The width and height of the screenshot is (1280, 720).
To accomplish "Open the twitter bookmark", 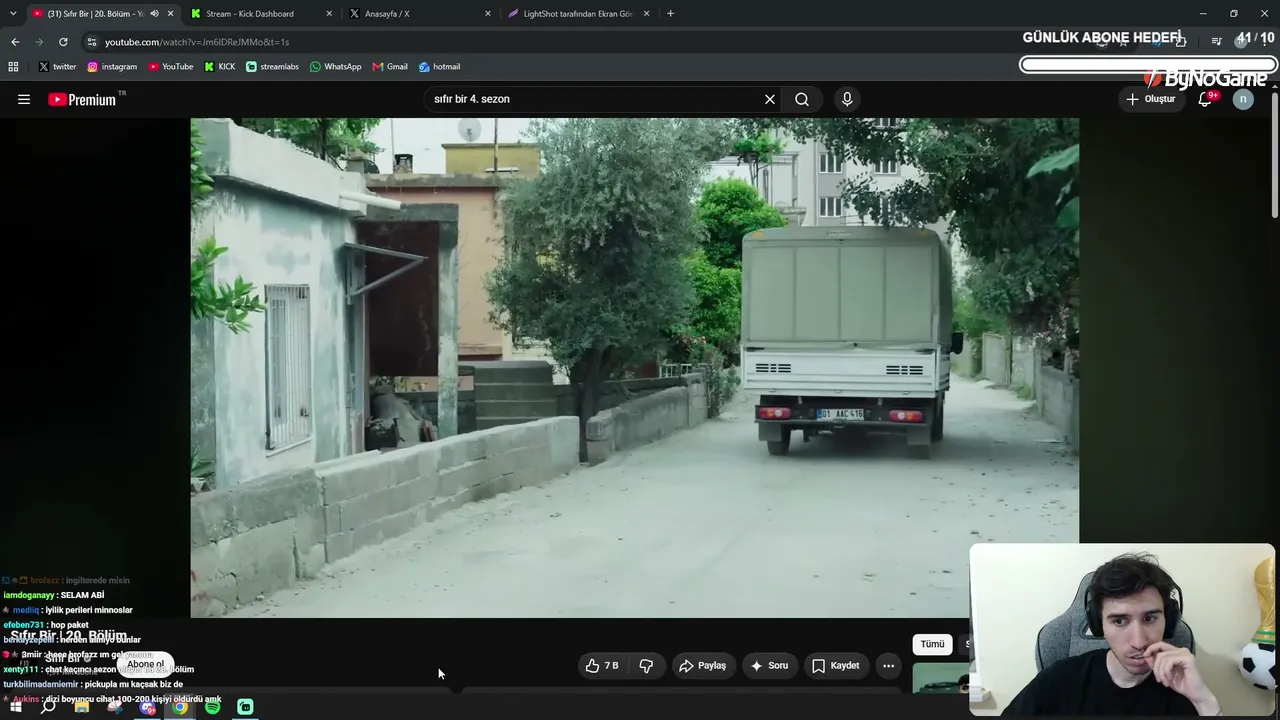I will click(x=57, y=67).
